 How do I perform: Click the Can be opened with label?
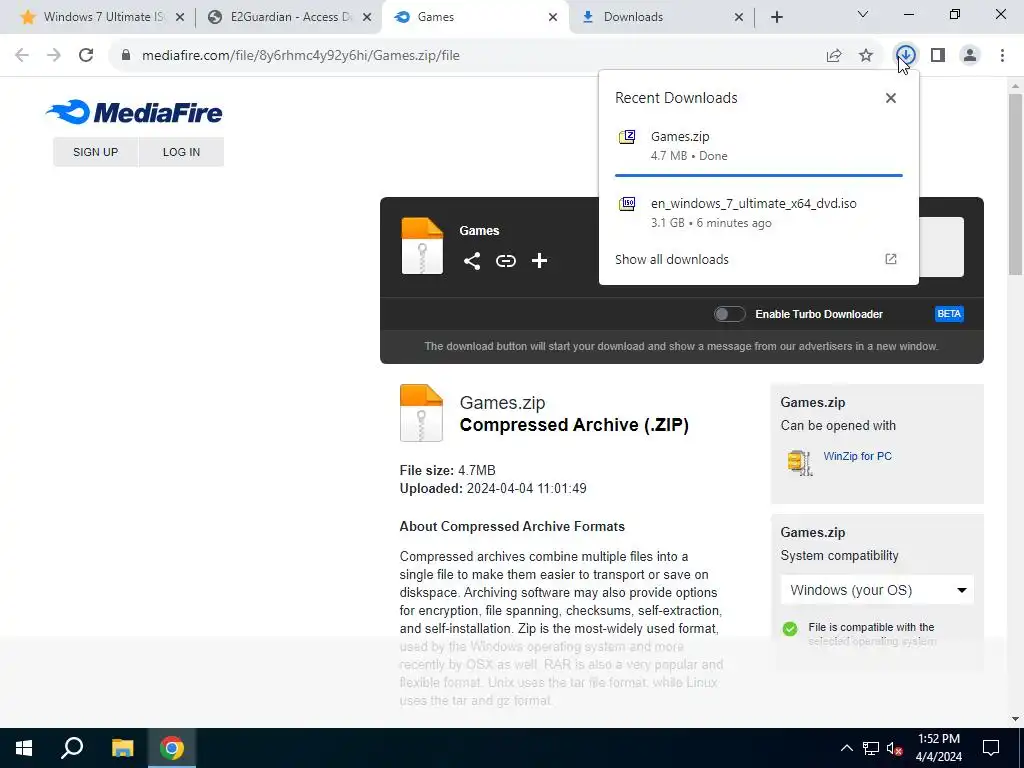click(838, 426)
